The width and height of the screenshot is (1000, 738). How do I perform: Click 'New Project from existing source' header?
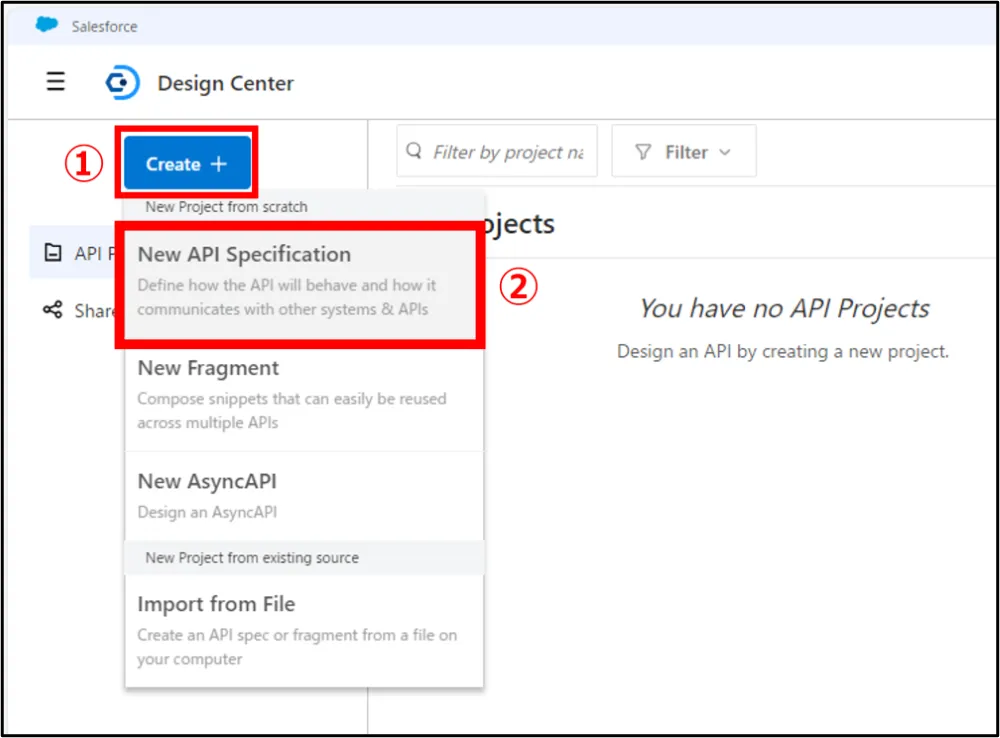click(252, 557)
